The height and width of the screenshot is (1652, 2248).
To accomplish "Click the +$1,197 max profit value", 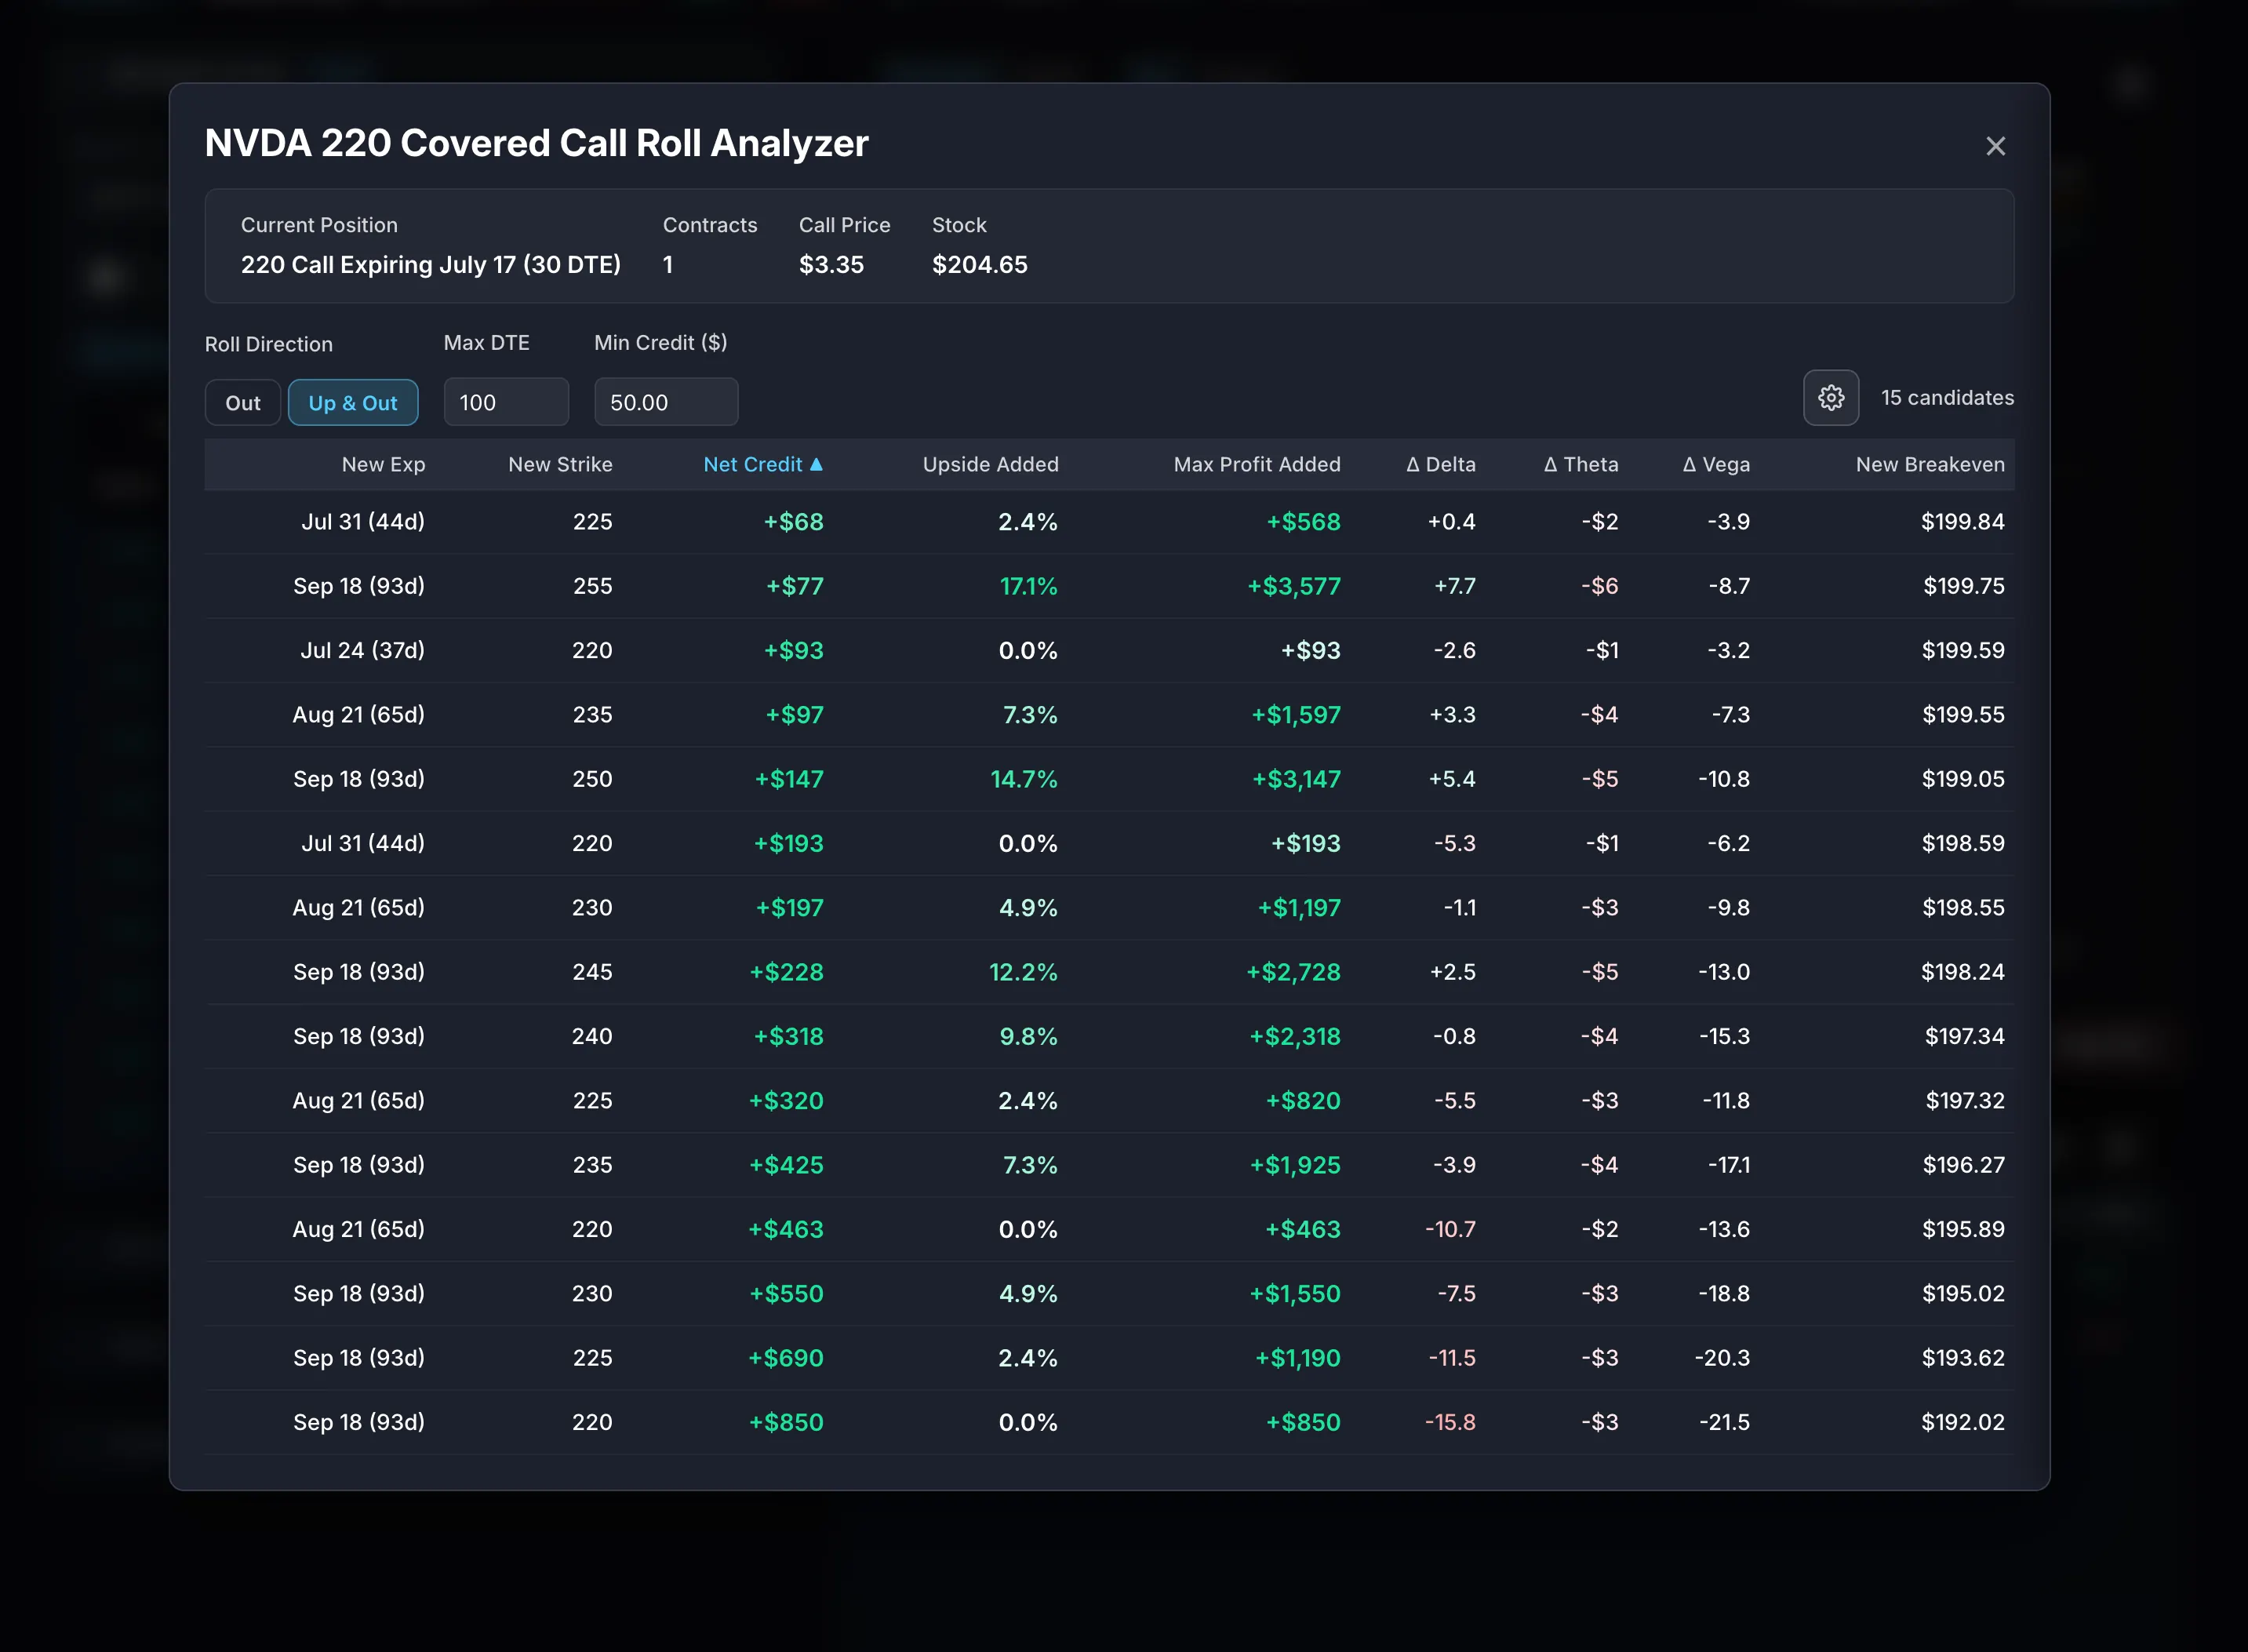I will (x=1299, y=908).
